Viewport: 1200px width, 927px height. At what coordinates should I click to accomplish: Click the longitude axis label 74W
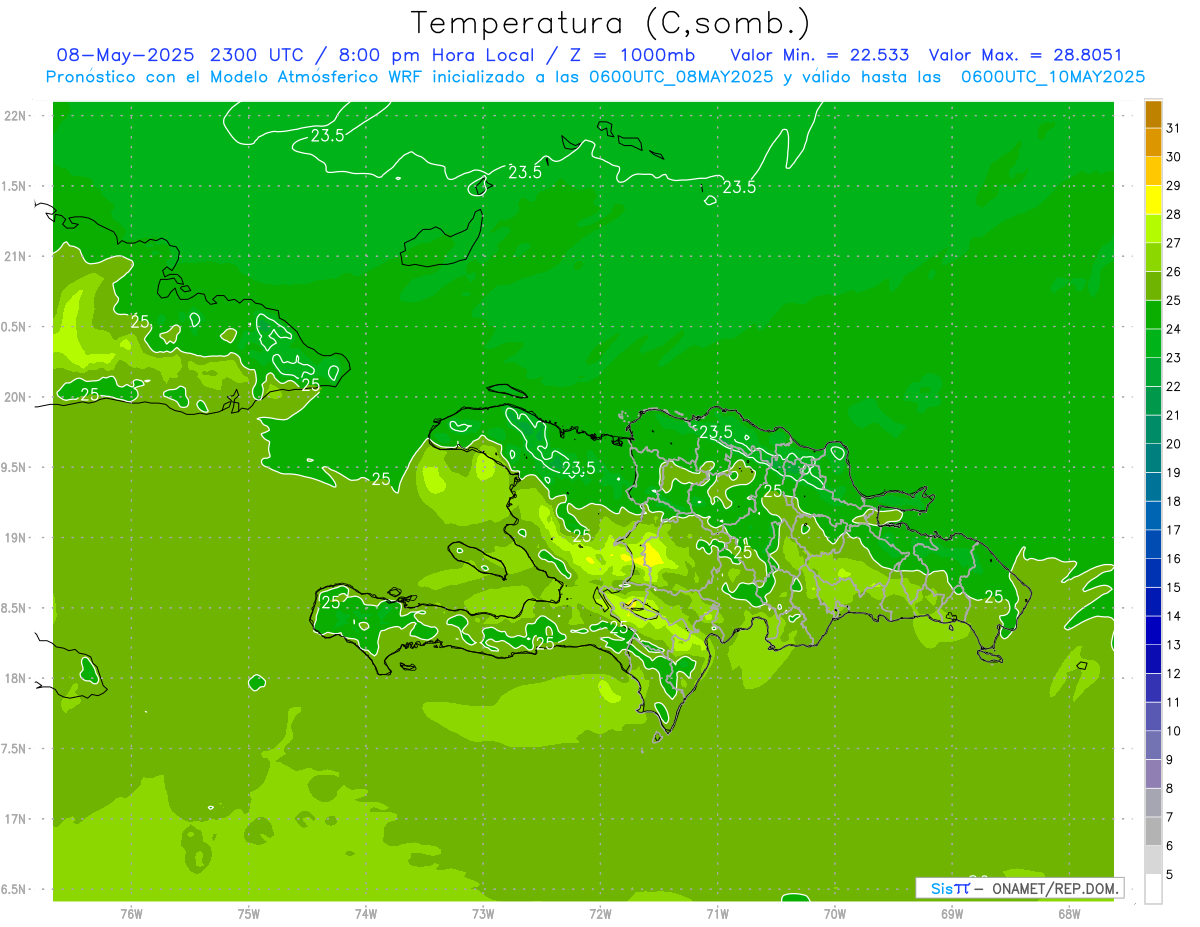(x=366, y=913)
